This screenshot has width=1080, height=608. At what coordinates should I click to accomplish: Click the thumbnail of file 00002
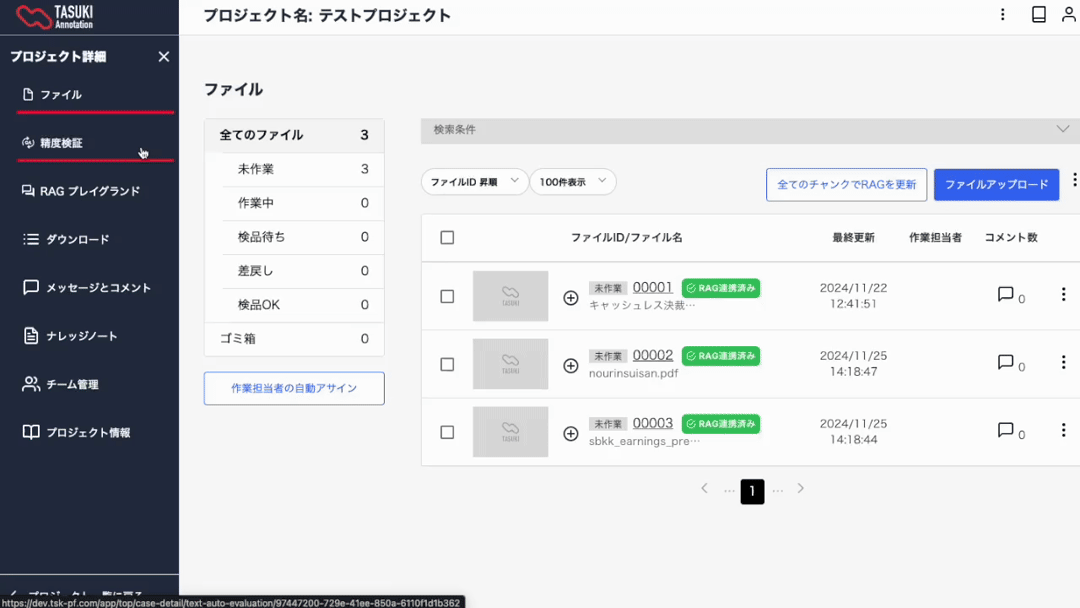coord(510,364)
